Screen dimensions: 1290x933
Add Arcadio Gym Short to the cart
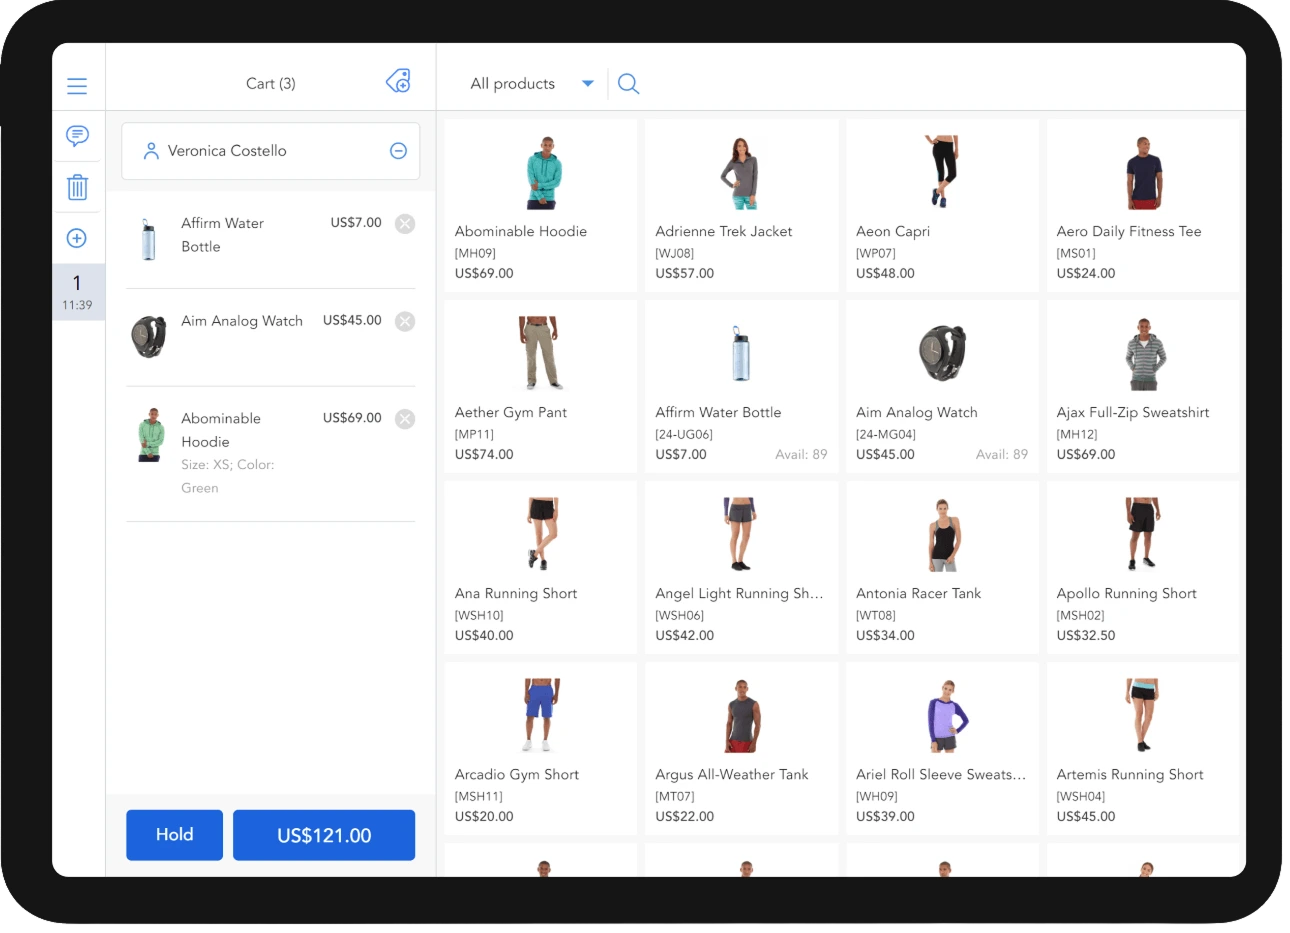coord(539,748)
